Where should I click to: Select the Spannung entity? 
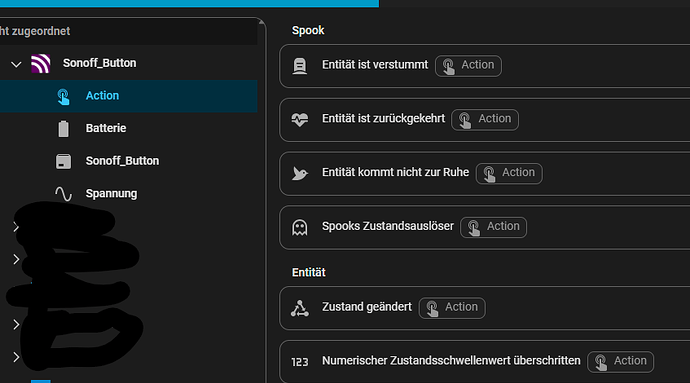coord(111,194)
